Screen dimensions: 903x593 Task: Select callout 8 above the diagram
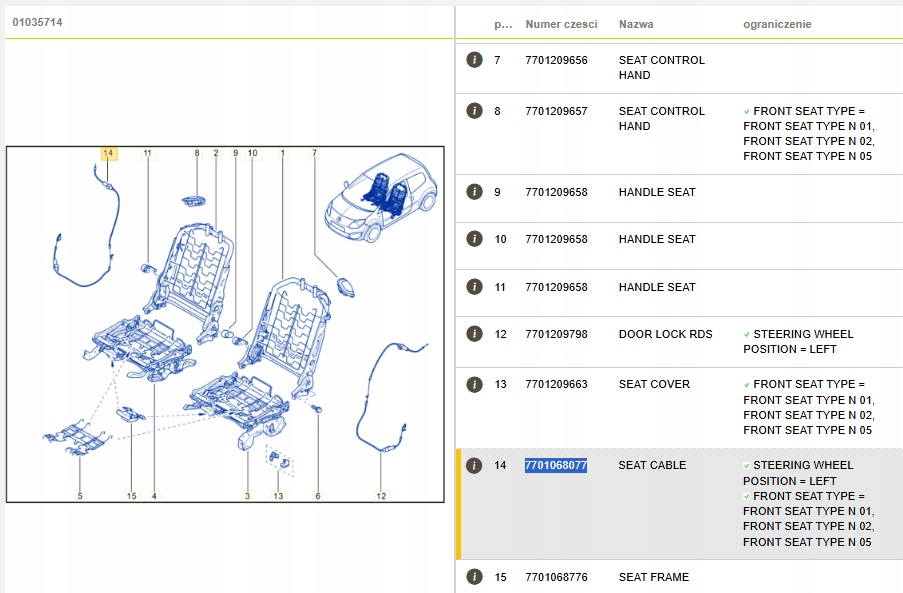tap(197, 153)
